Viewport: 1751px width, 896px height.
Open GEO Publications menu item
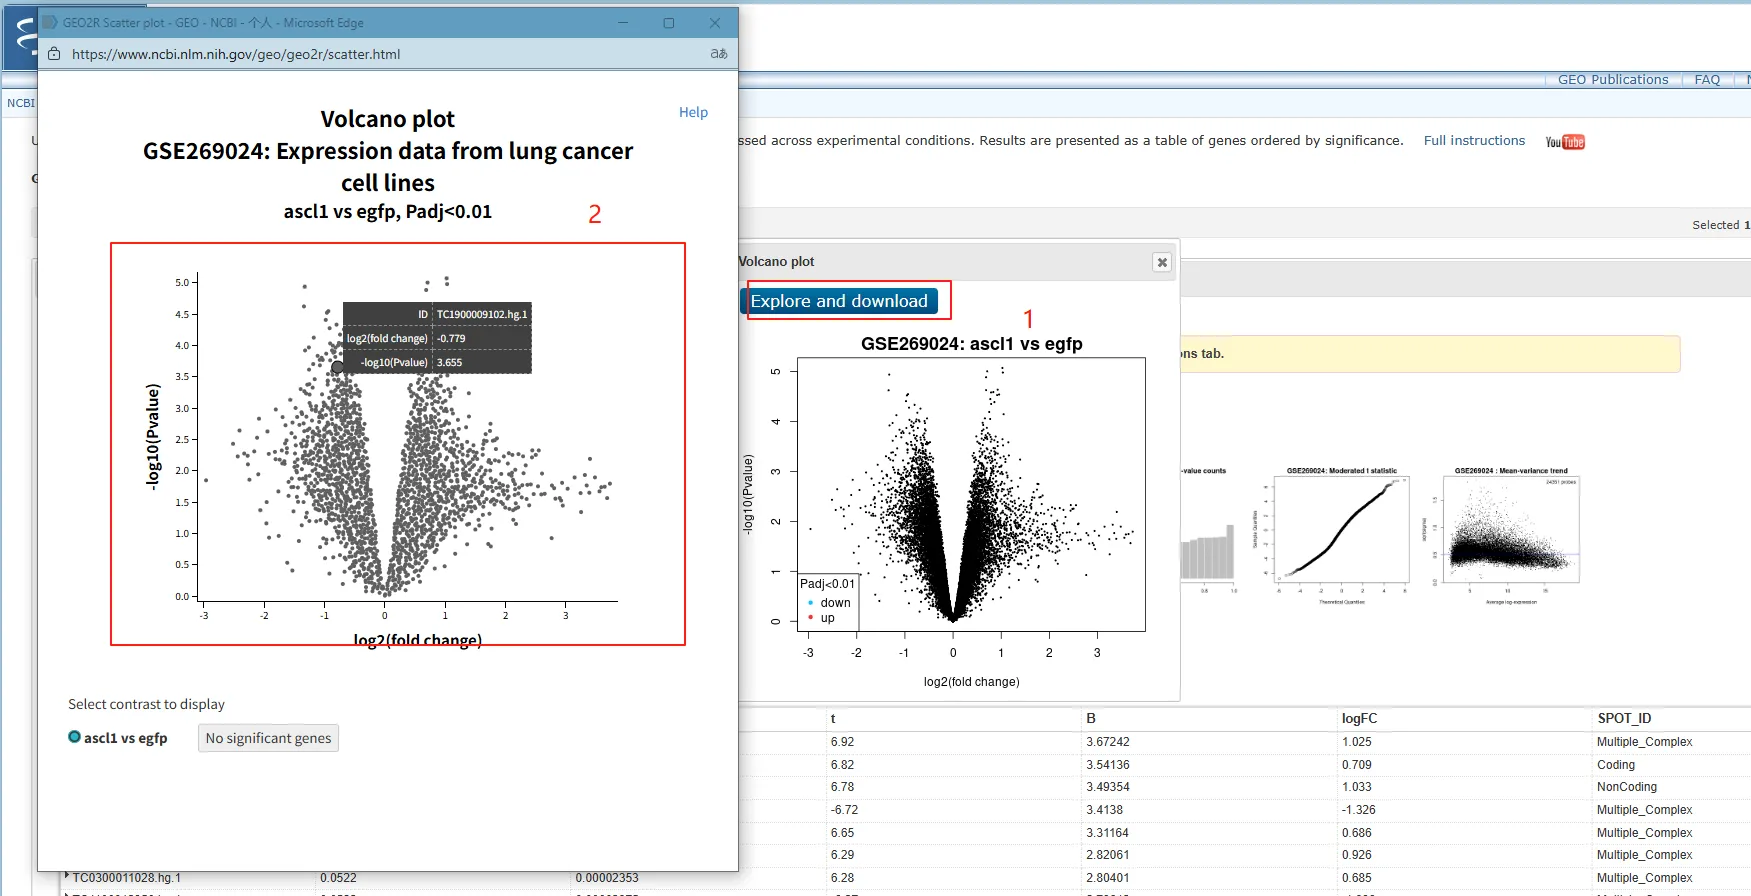click(1612, 80)
